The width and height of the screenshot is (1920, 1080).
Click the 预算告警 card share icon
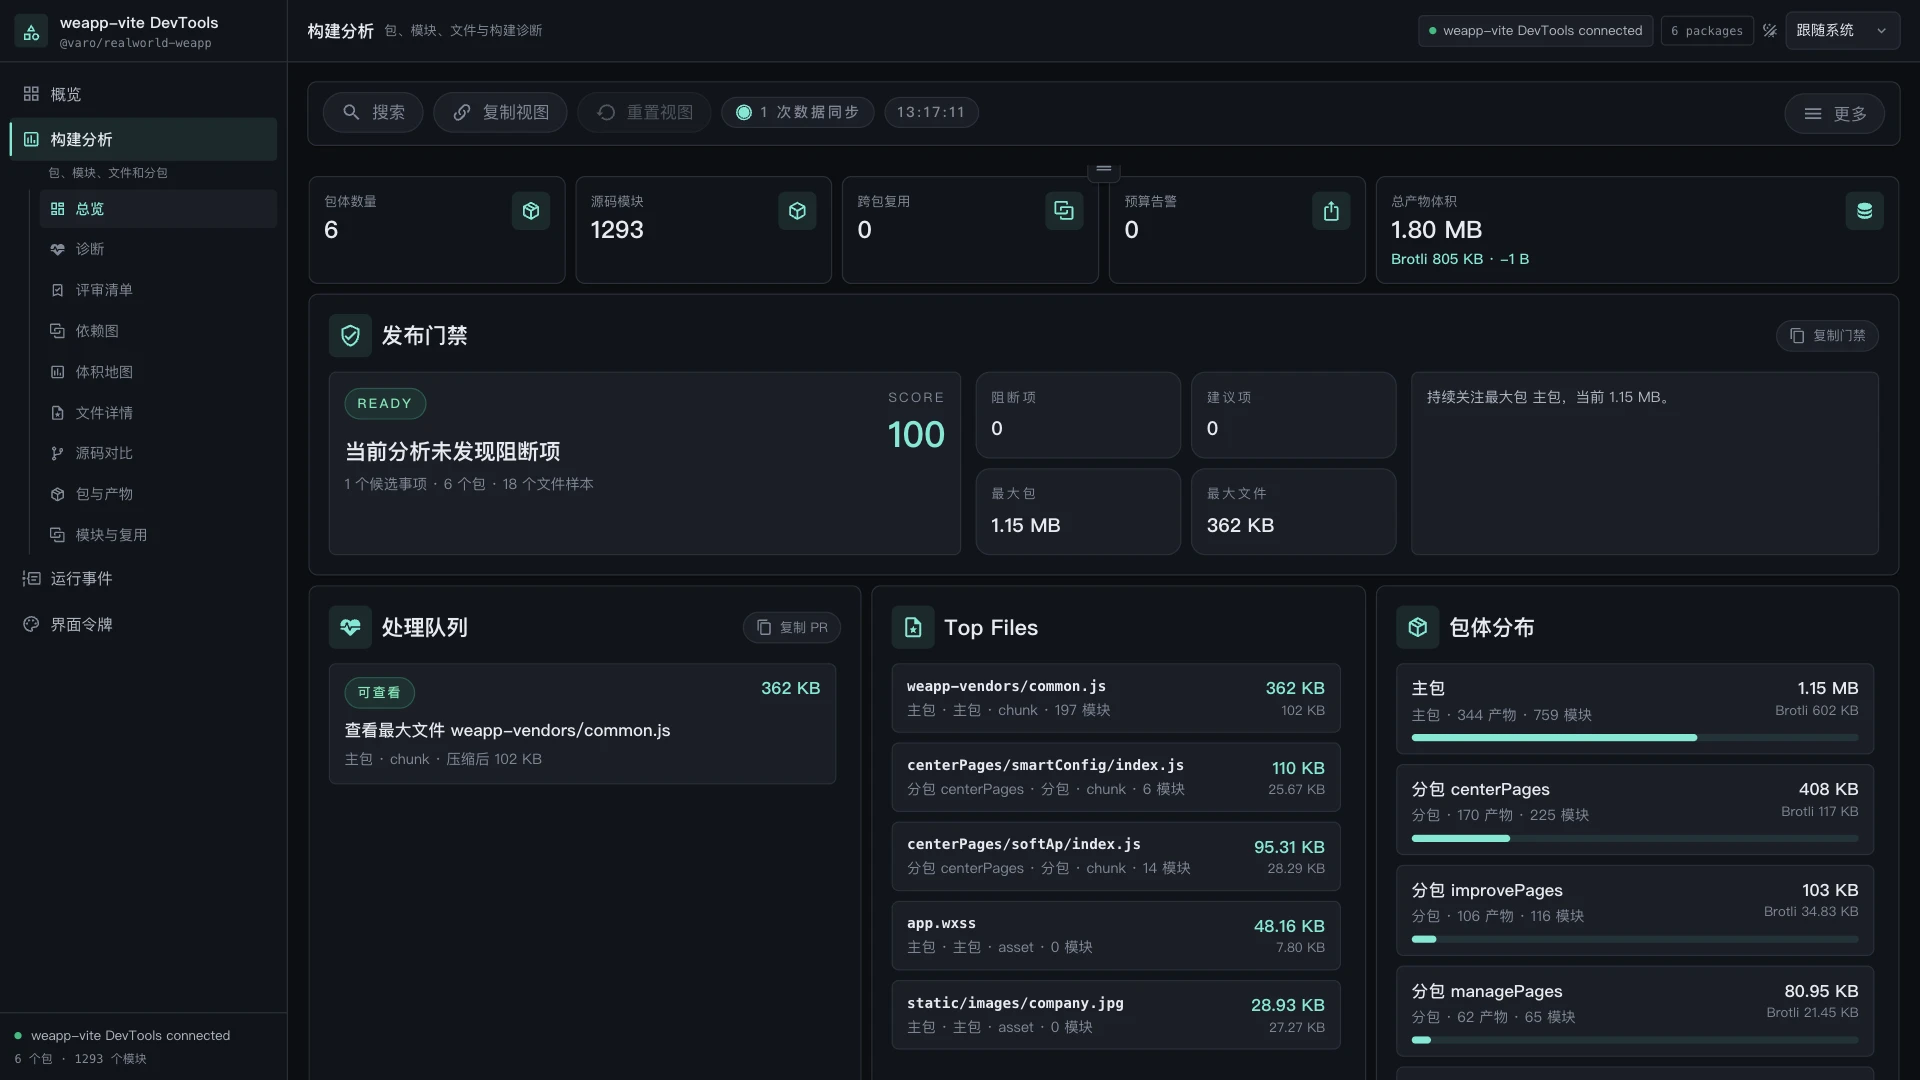coord(1331,211)
